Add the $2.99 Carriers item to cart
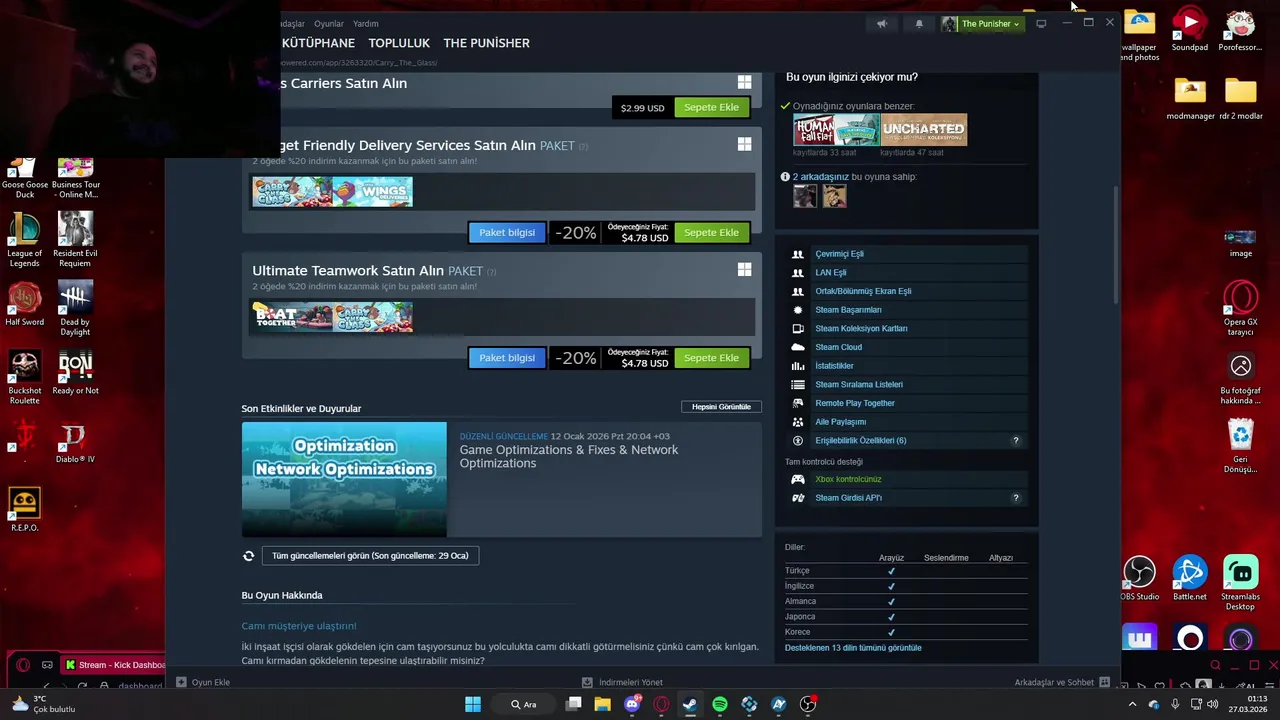Screen dimensions: 1280x720 click(x=711, y=107)
